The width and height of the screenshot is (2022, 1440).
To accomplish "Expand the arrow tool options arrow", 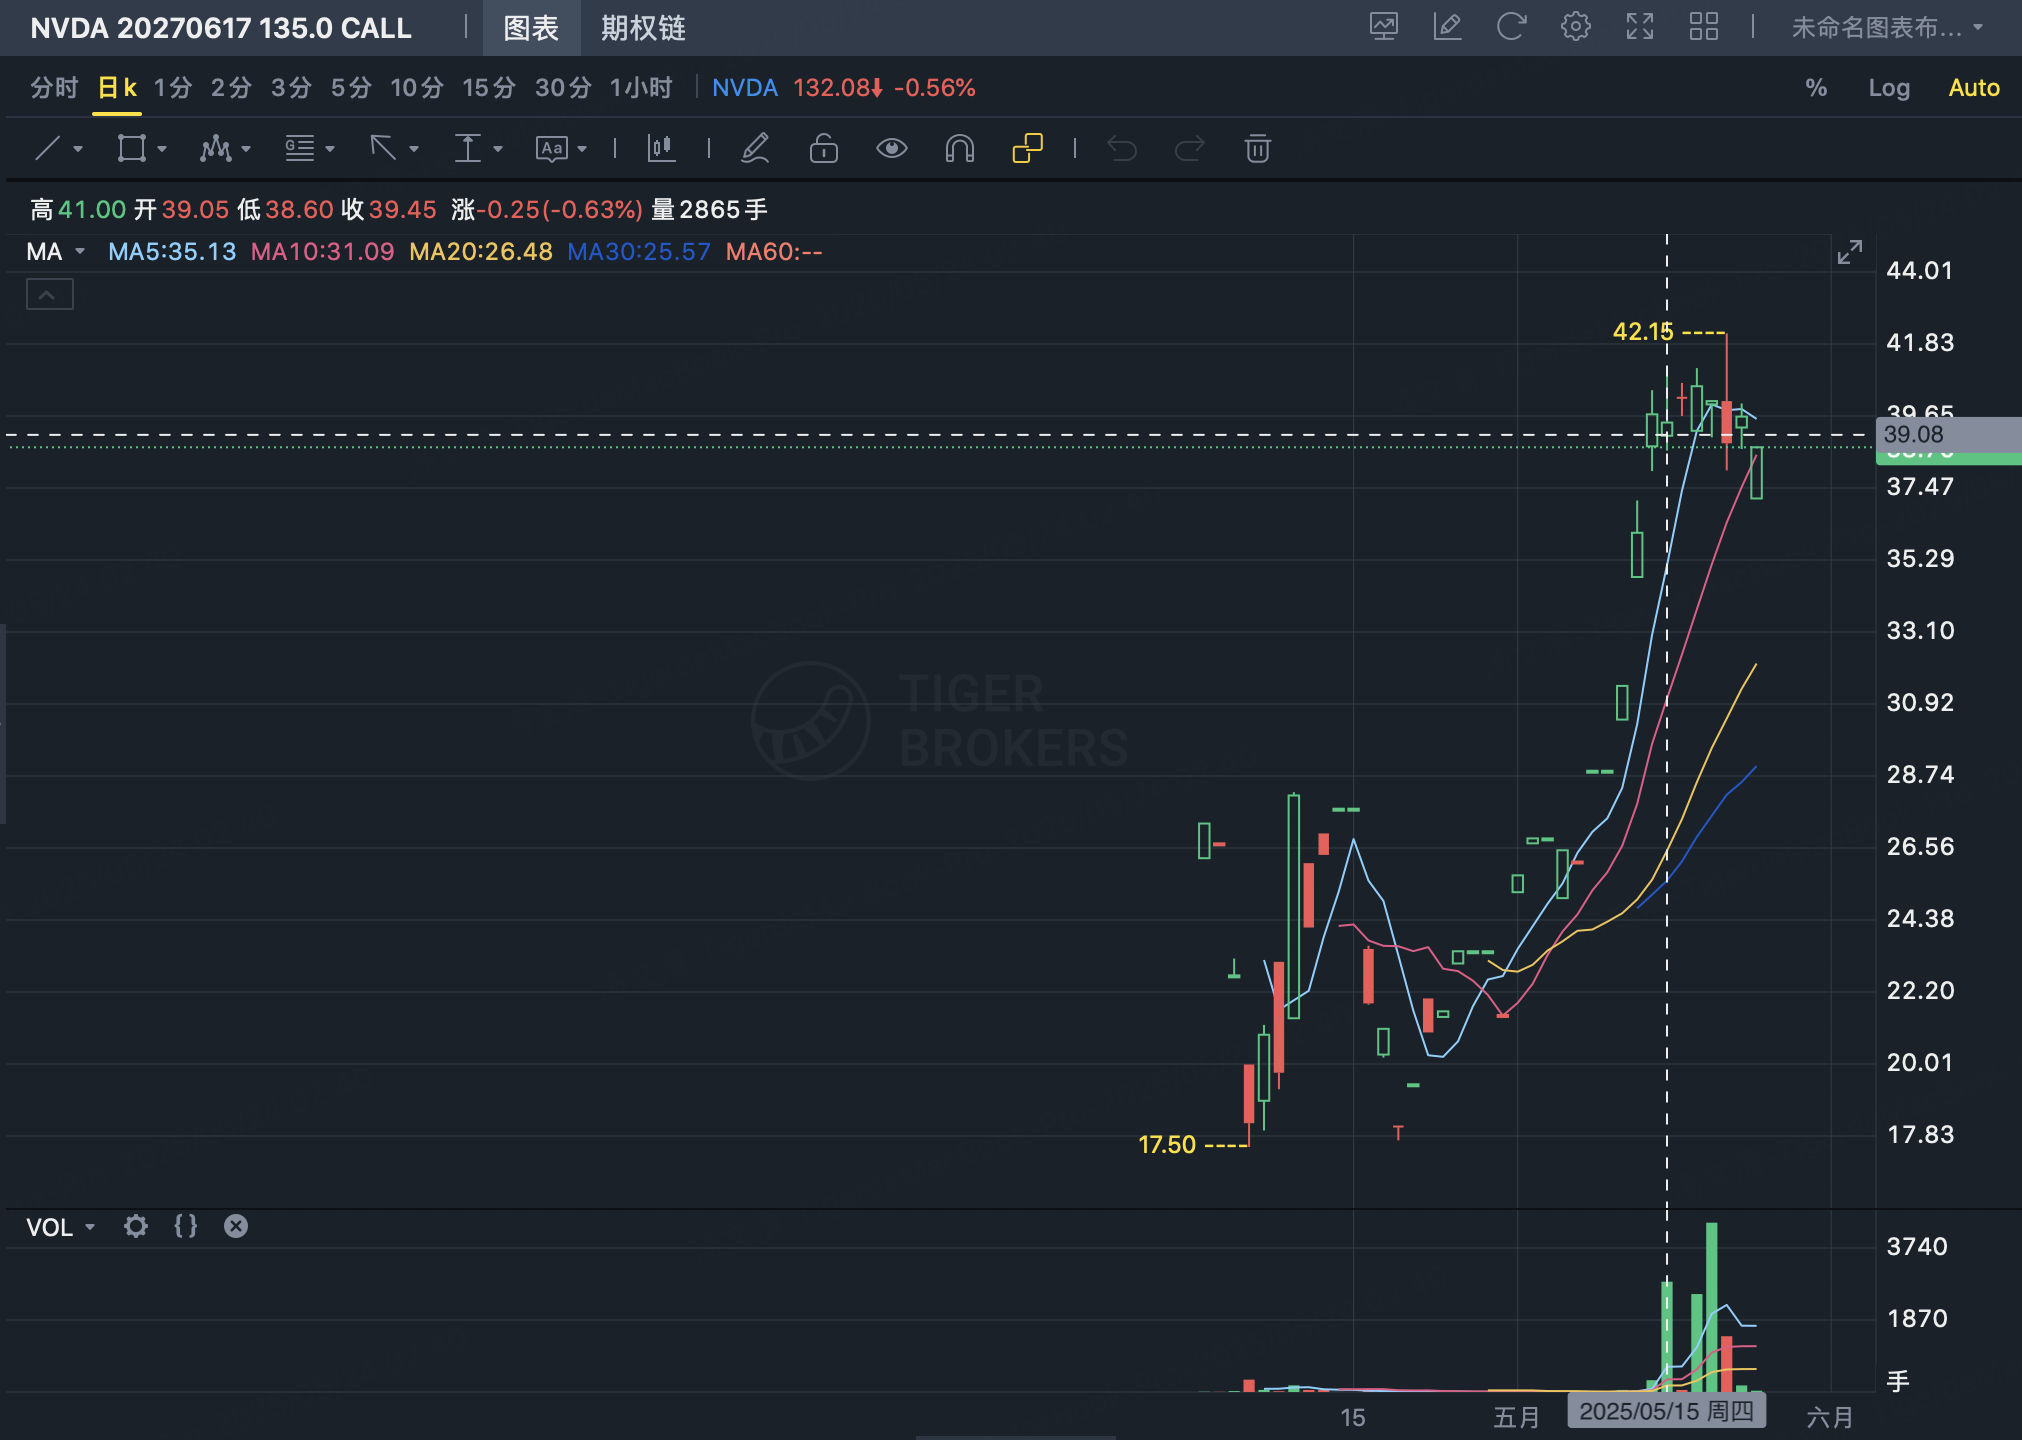I will click(414, 150).
